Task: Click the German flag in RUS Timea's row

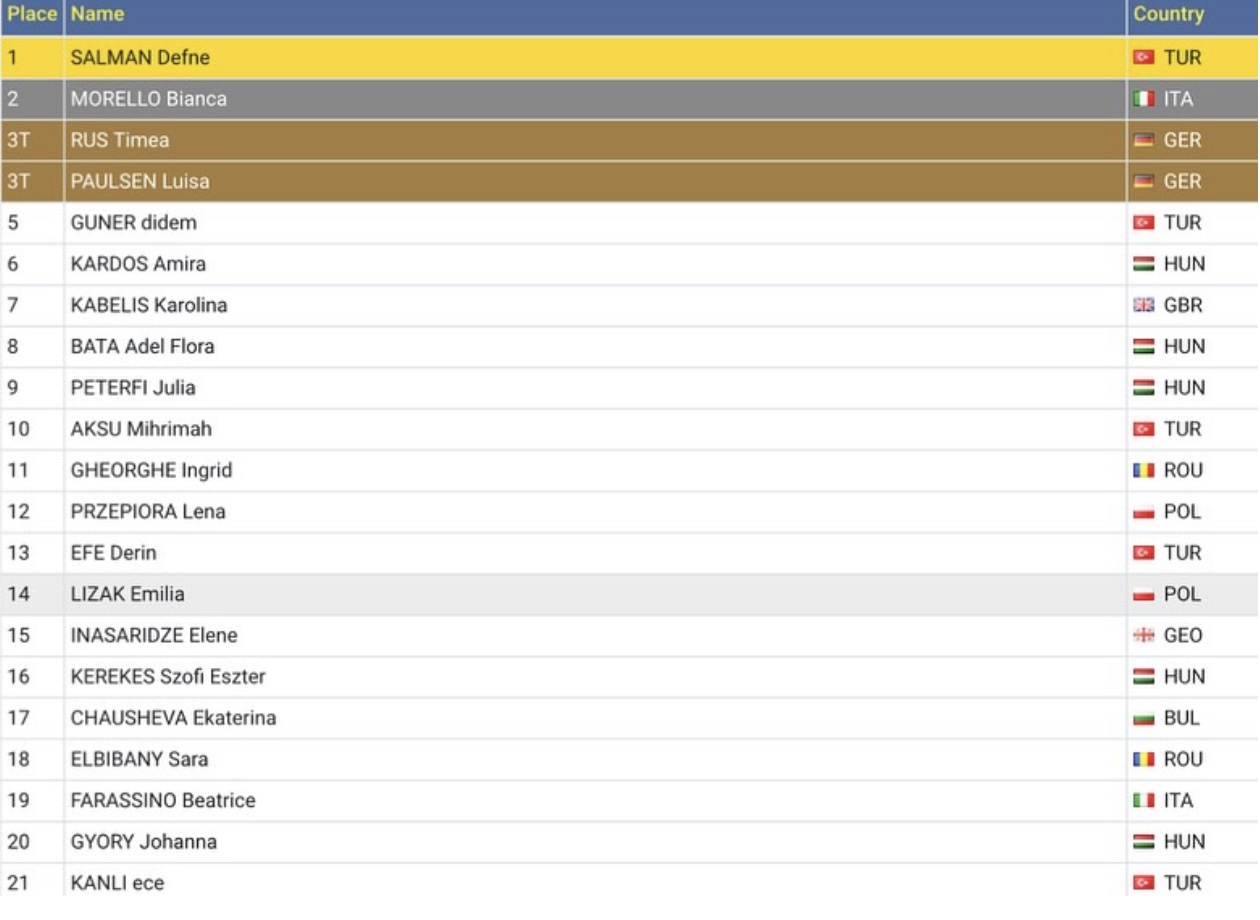Action: pos(1144,141)
